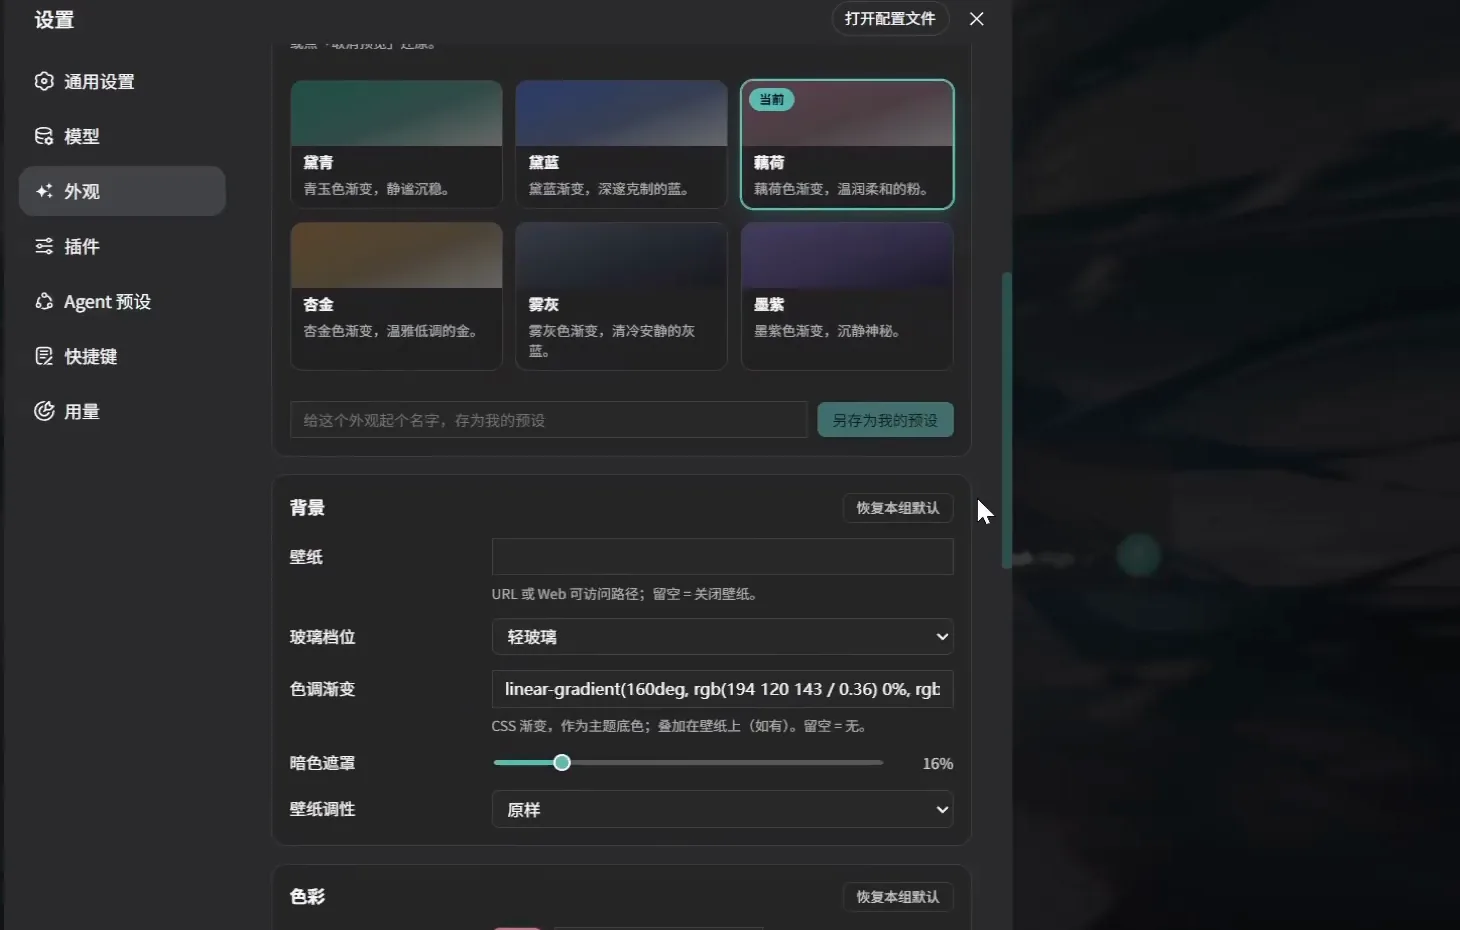Select 外观 settings tab
This screenshot has height=930, width=1460.
pyautogui.click(x=122, y=191)
